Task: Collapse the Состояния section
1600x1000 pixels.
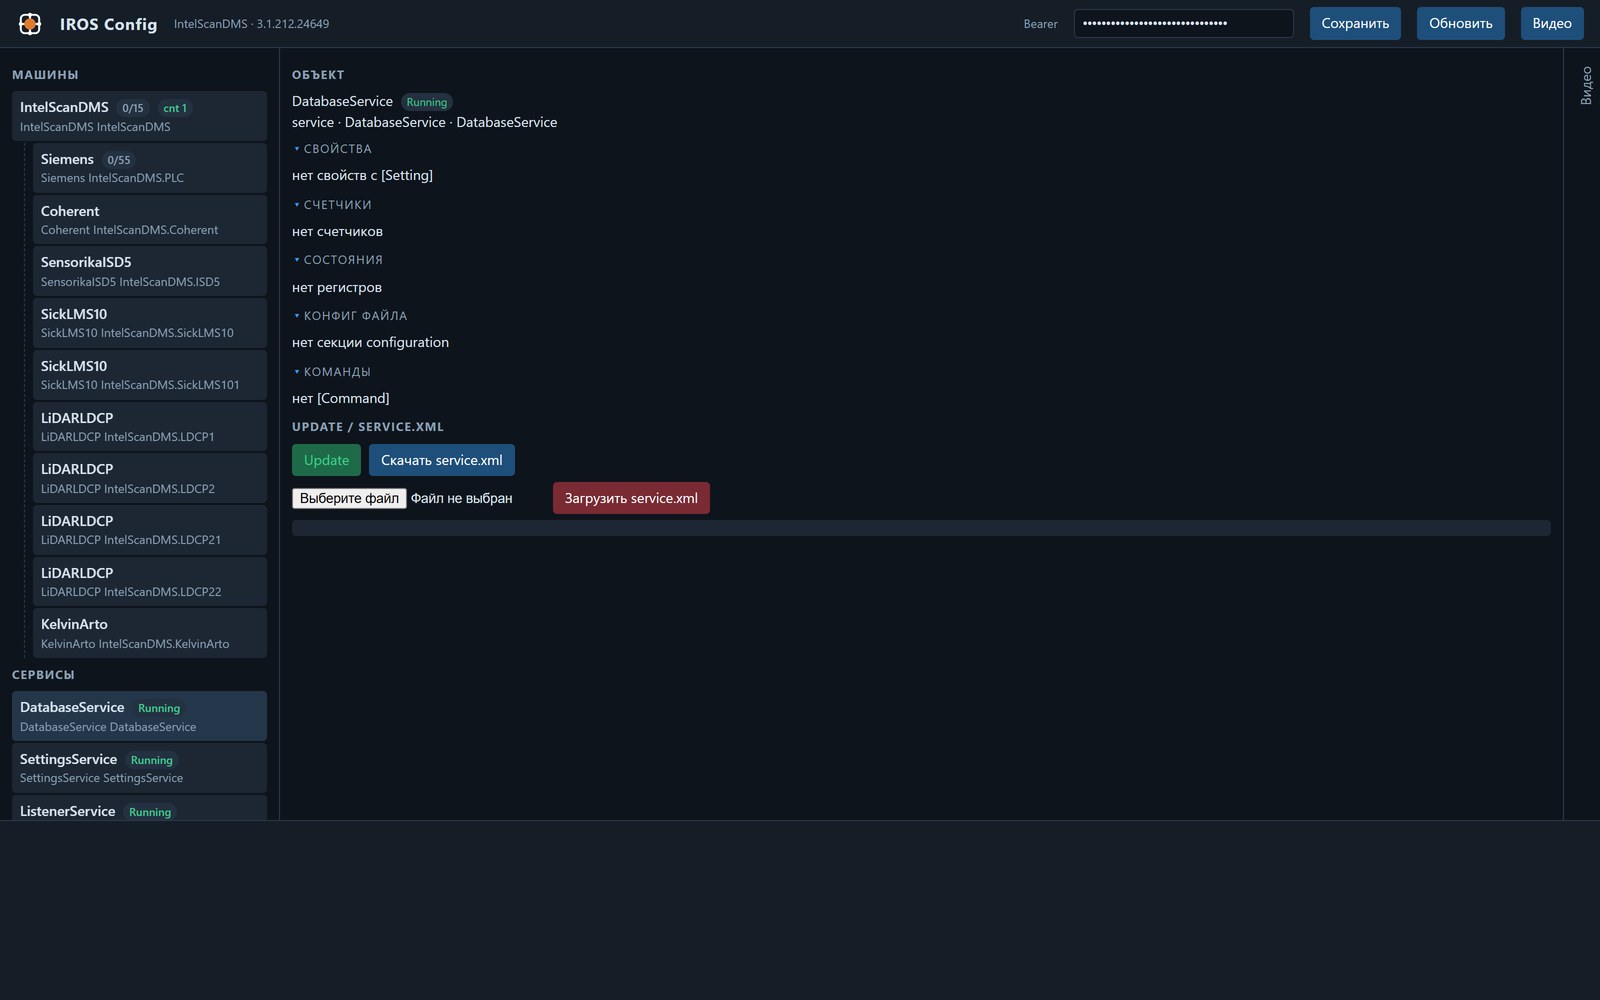Action: coord(338,260)
